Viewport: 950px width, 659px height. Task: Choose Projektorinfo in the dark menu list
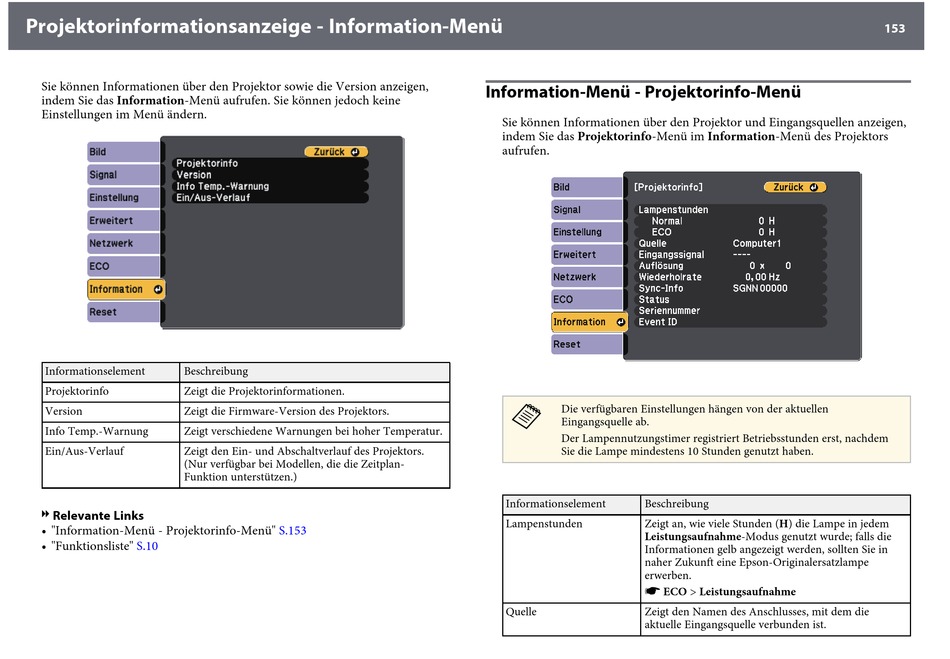(x=270, y=164)
